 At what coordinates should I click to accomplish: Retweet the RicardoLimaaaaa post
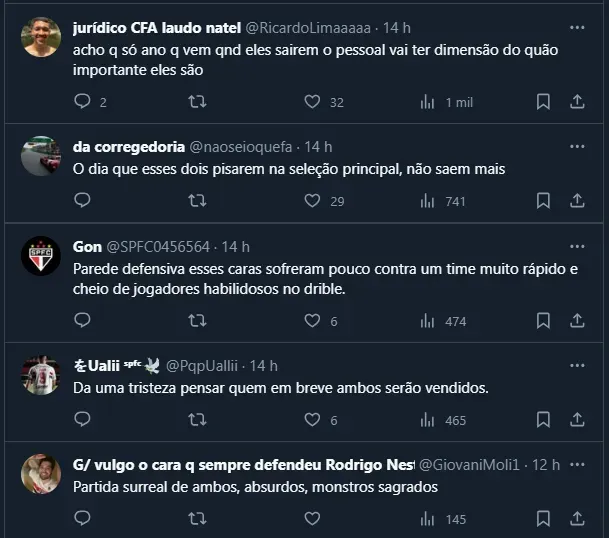coord(198,102)
